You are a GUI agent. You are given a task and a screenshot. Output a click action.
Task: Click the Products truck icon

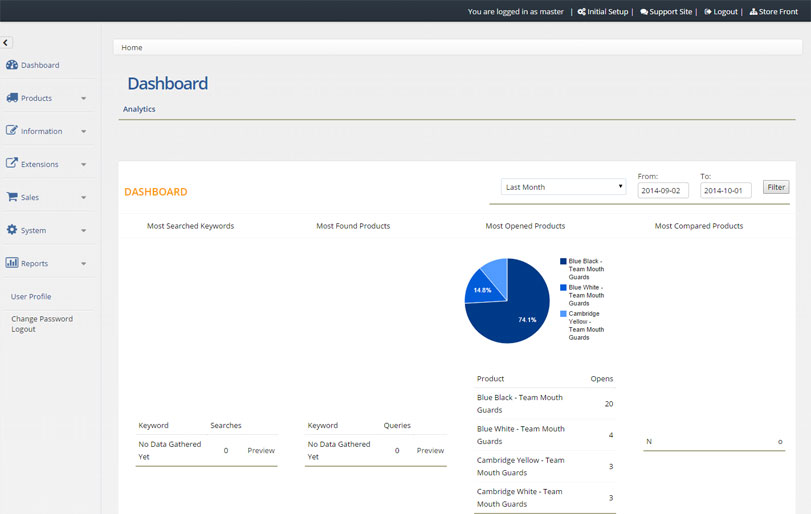(12, 98)
